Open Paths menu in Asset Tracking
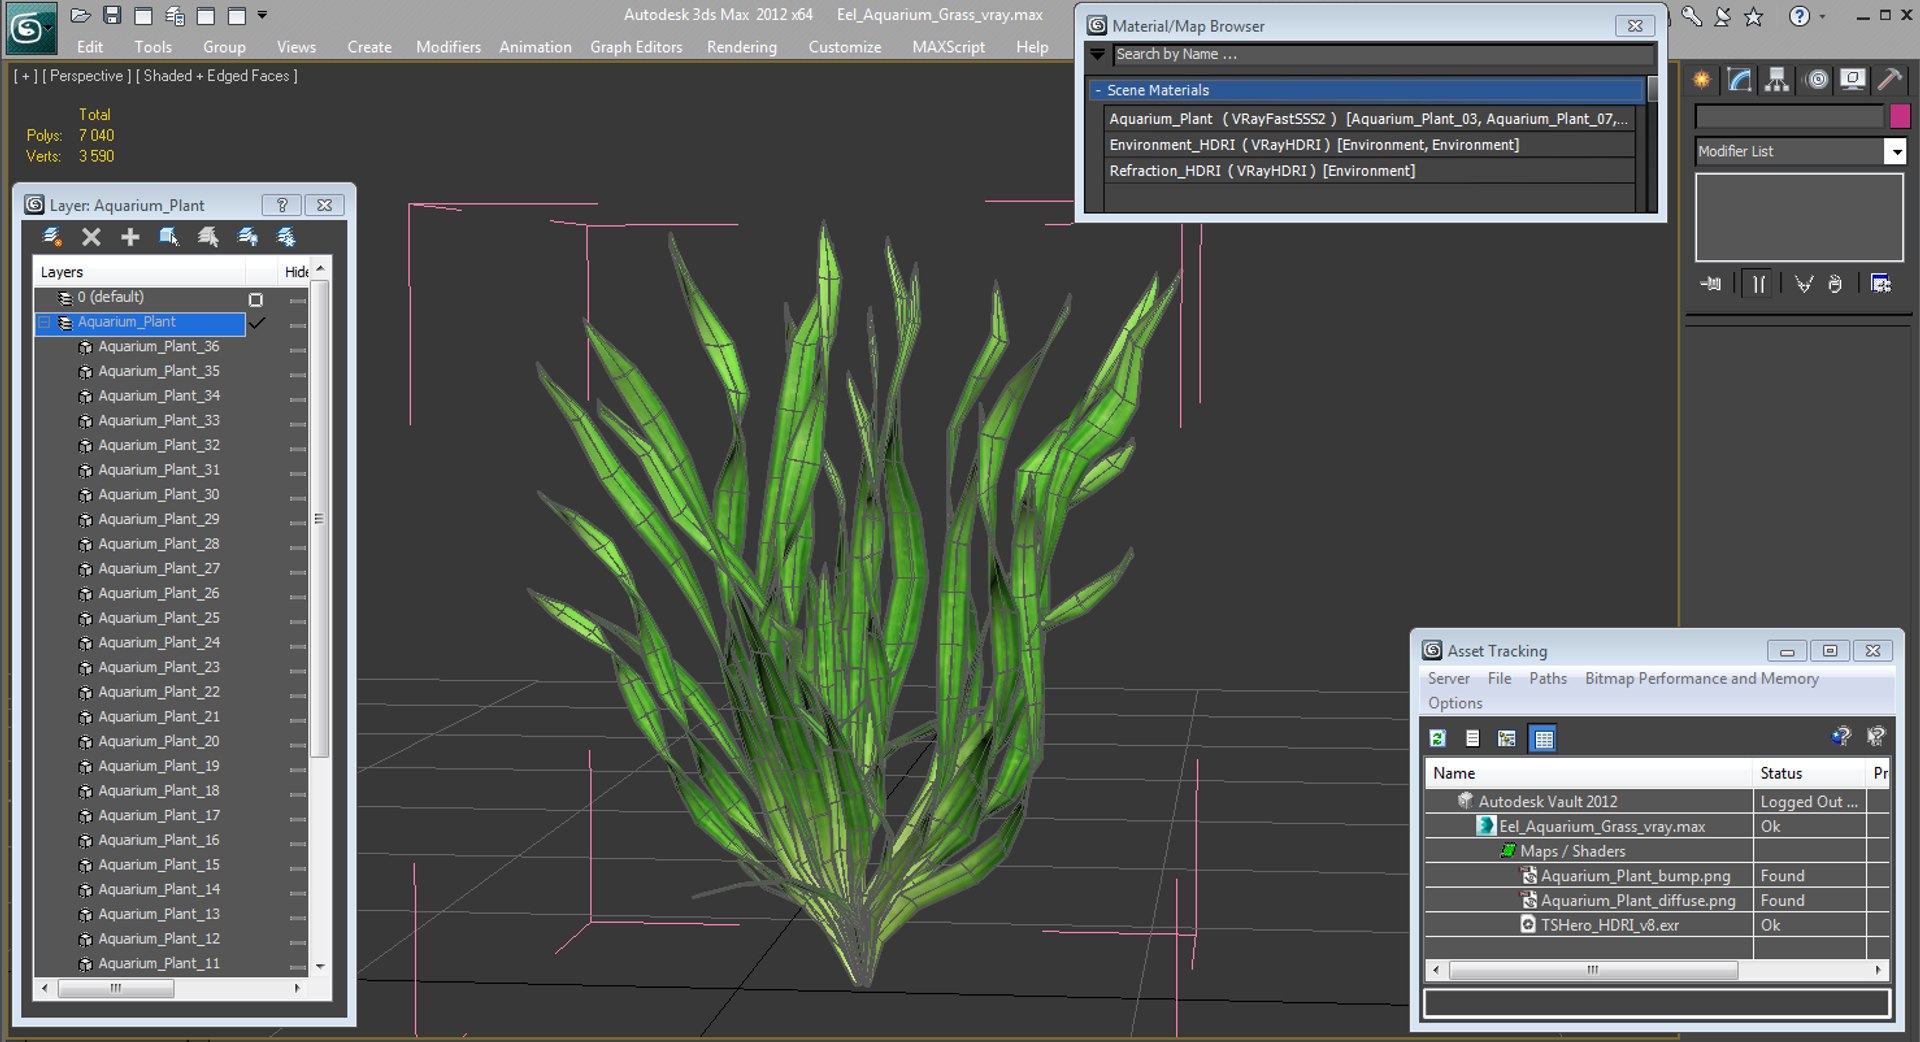 1548,678
